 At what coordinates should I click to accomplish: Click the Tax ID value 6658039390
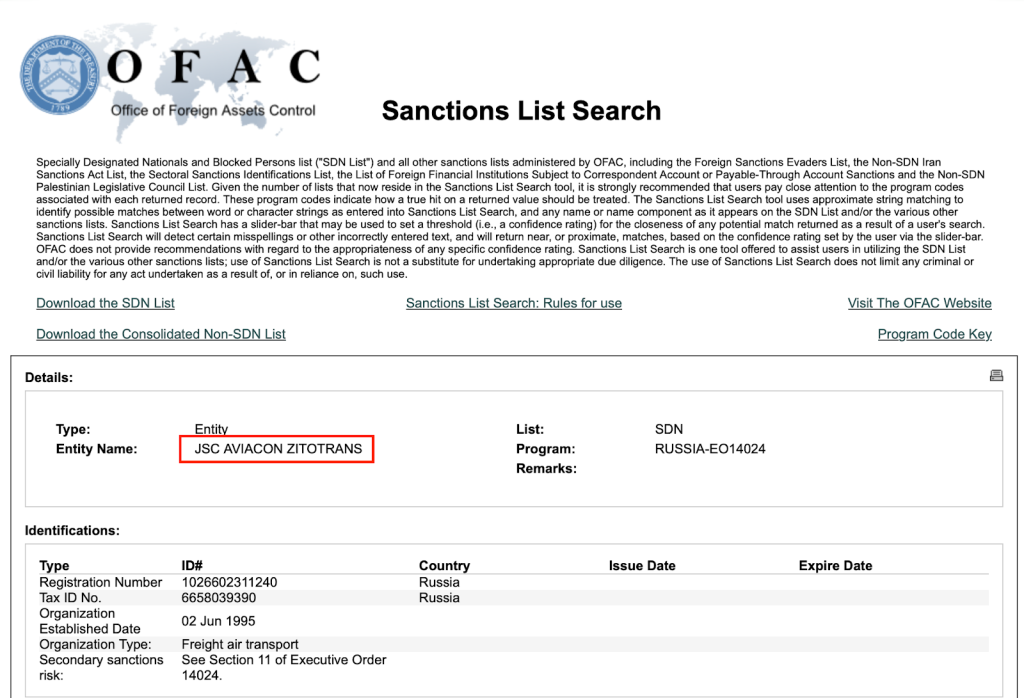point(219,598)
